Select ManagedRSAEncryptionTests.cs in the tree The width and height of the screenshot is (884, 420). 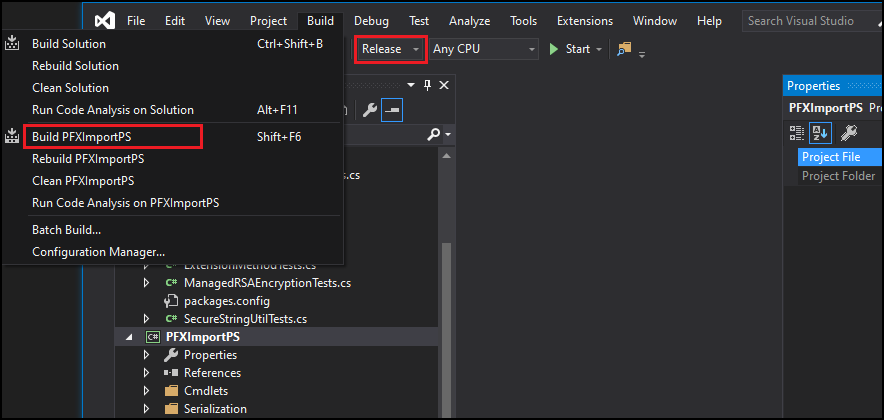coord(267,282)
